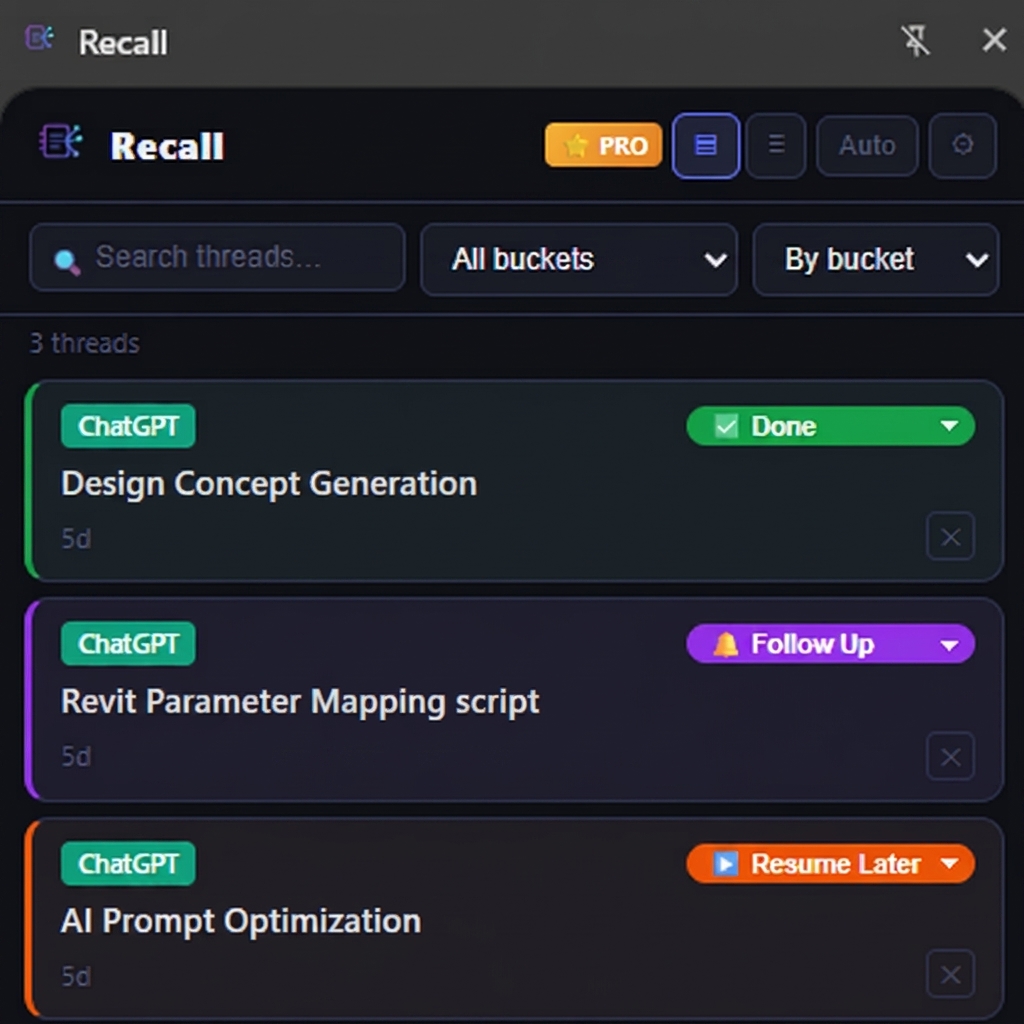
Task: Click the Recall logo in the title bar
Action: pos(39,38)
